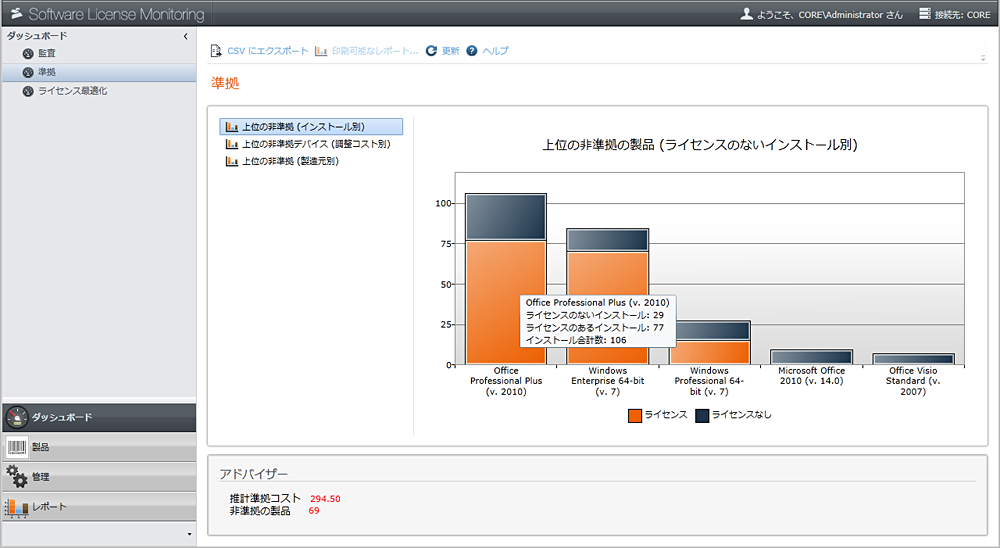
Task: Click the gears icon for 管理
Action: point(17,477)
